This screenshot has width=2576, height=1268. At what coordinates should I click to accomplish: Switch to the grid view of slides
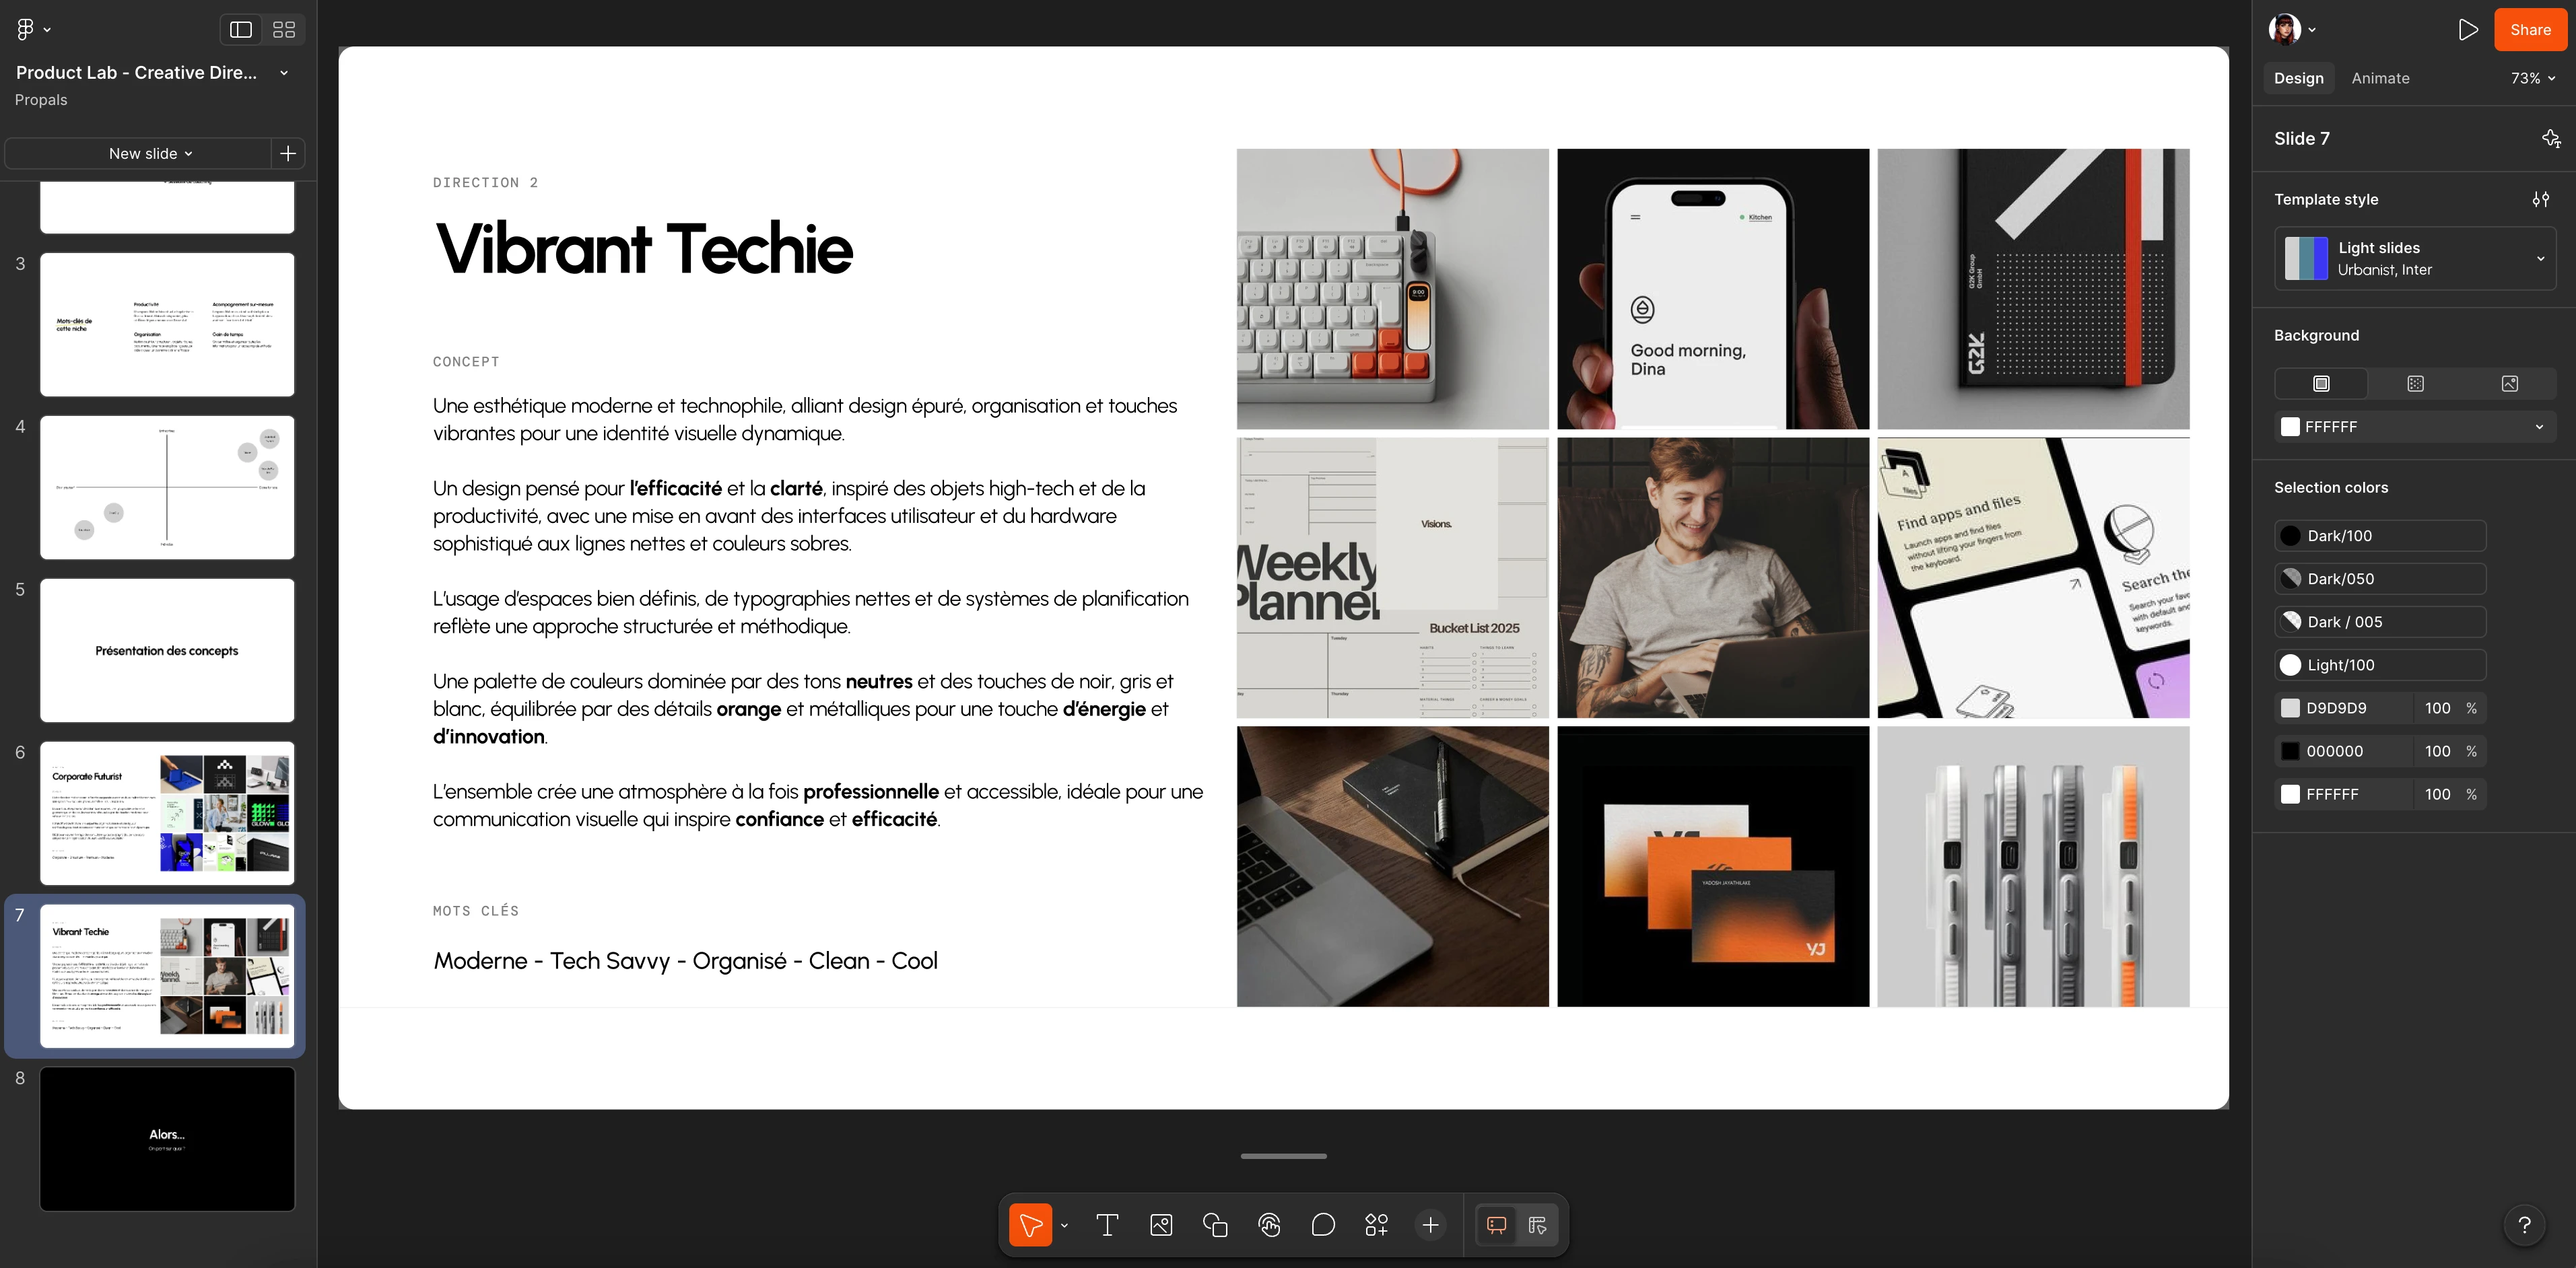point(284,30)
